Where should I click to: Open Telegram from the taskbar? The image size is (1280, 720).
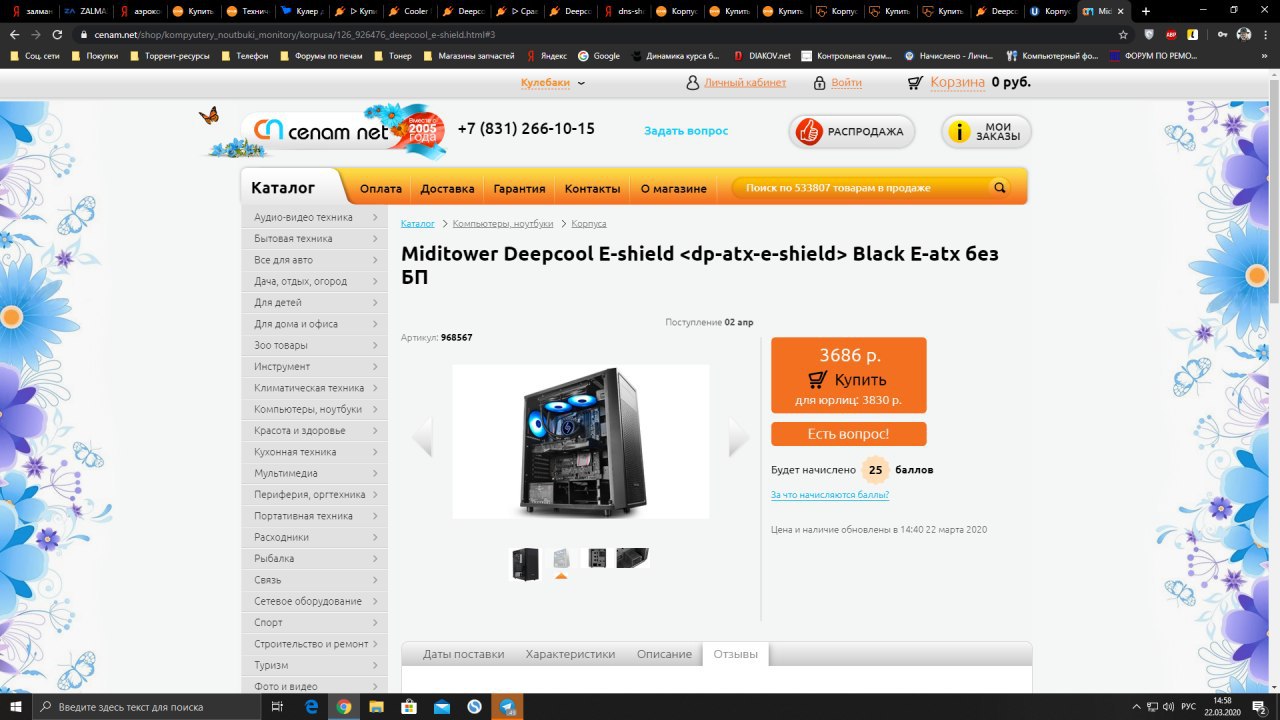coord(507,706)
